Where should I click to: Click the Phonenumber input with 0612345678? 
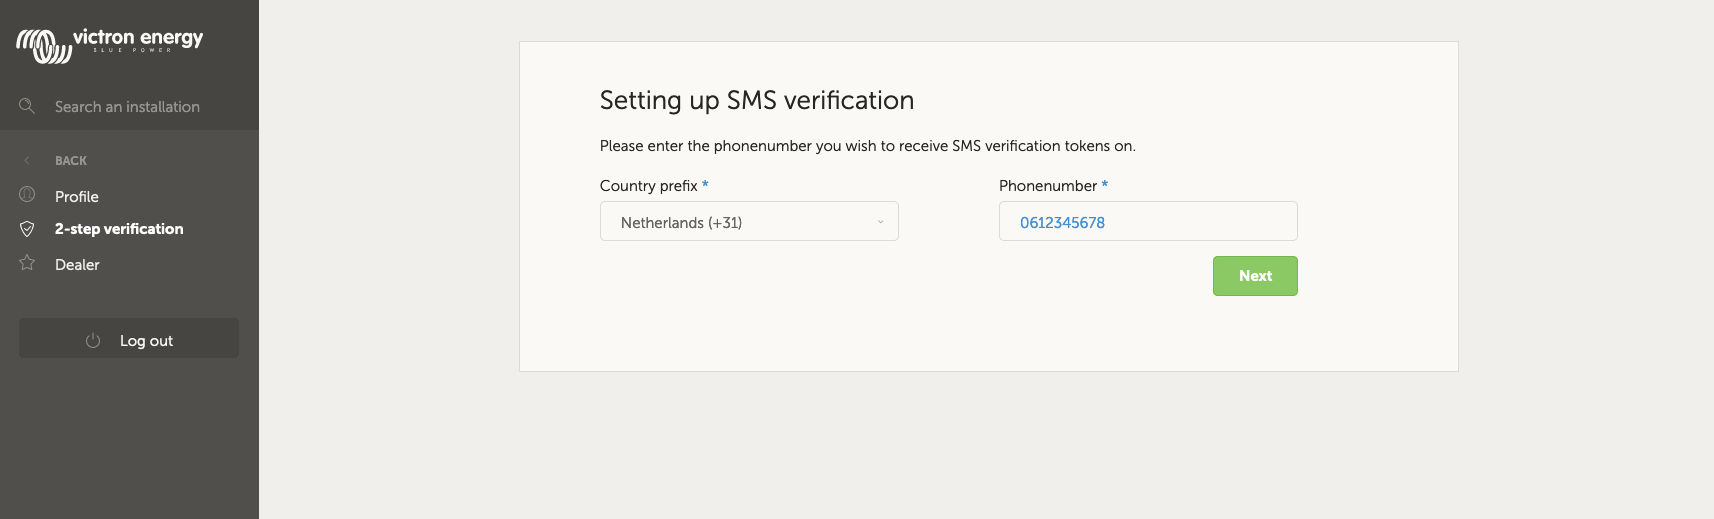(1147, 222)
